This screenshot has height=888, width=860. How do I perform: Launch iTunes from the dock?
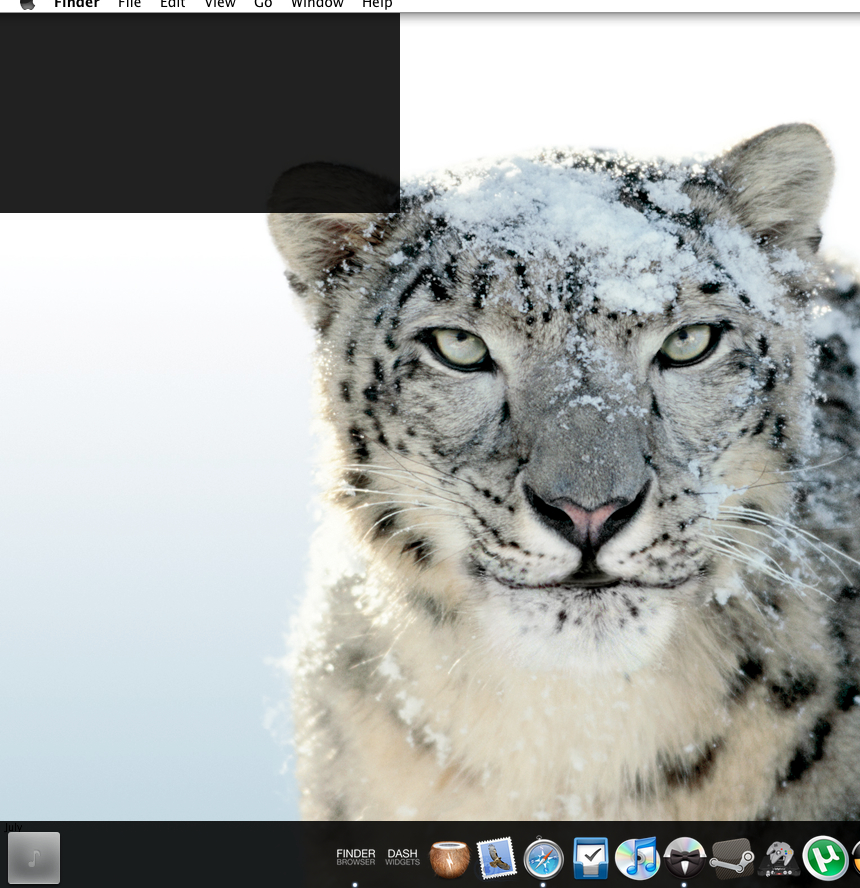coord(637,858)
